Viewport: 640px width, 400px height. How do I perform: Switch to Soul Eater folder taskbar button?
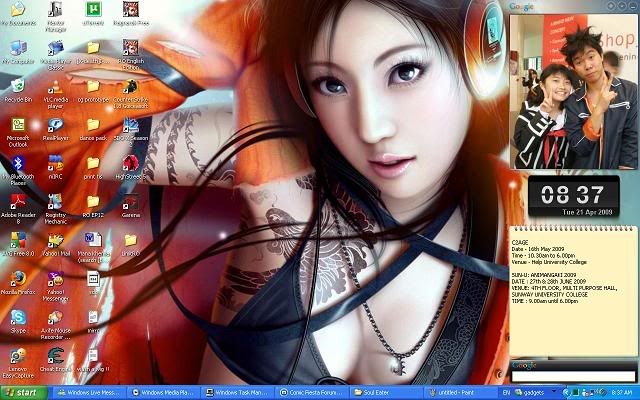385,393
